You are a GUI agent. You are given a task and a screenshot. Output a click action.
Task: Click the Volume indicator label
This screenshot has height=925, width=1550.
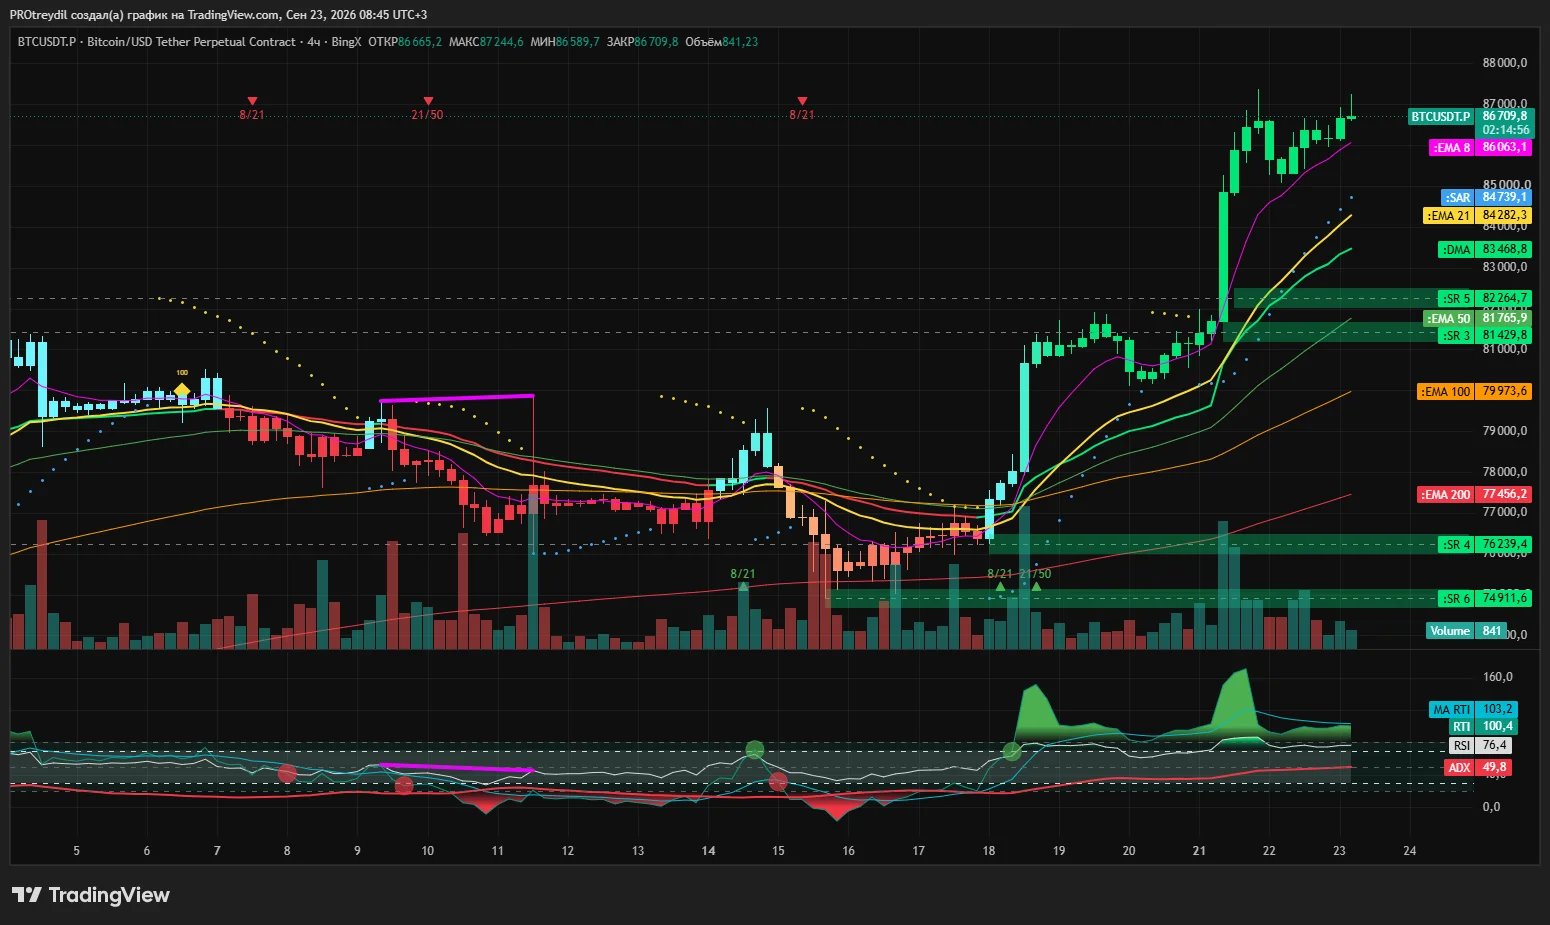(1467, 631)
